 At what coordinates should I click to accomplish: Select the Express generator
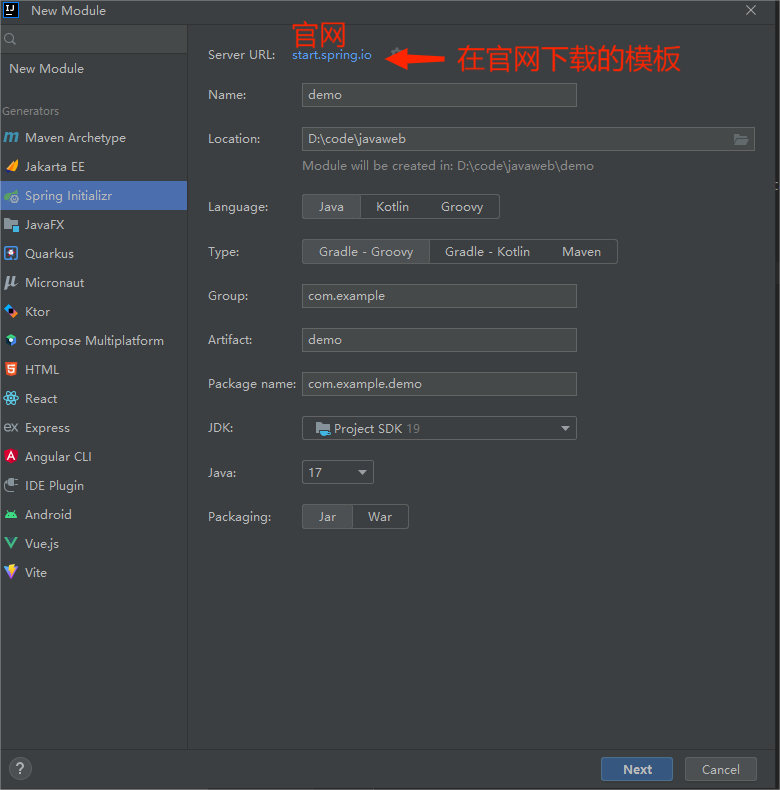coord(94,428)
